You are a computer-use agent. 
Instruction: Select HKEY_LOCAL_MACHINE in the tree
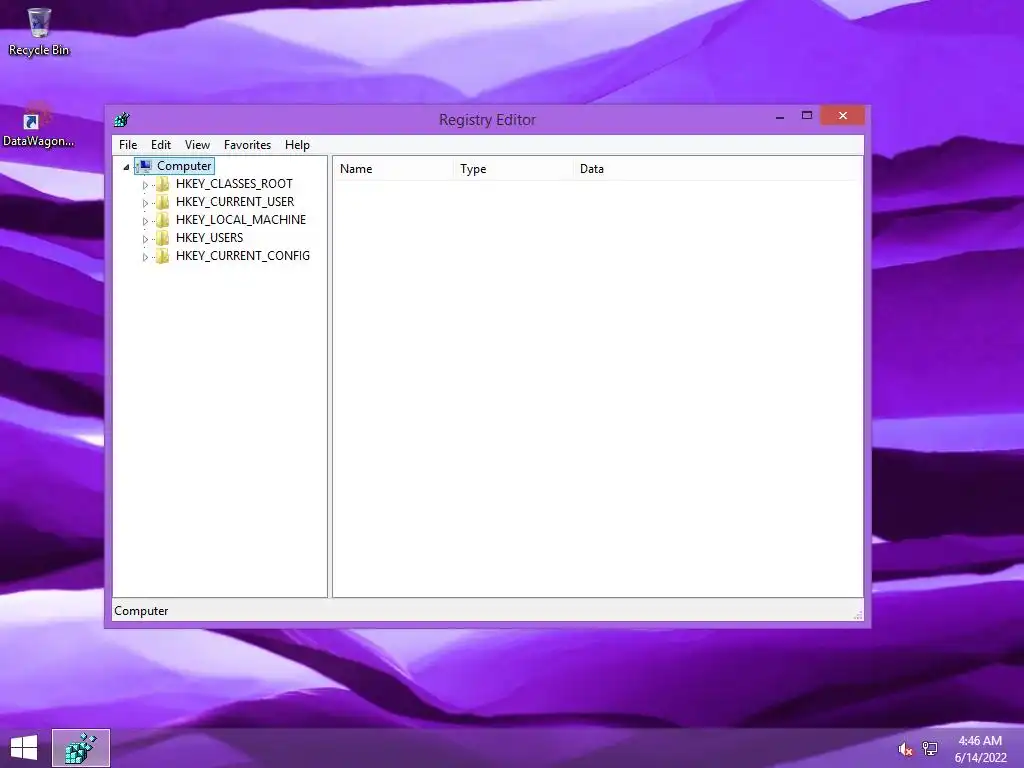pyautogui.click(x=240, y=219)
